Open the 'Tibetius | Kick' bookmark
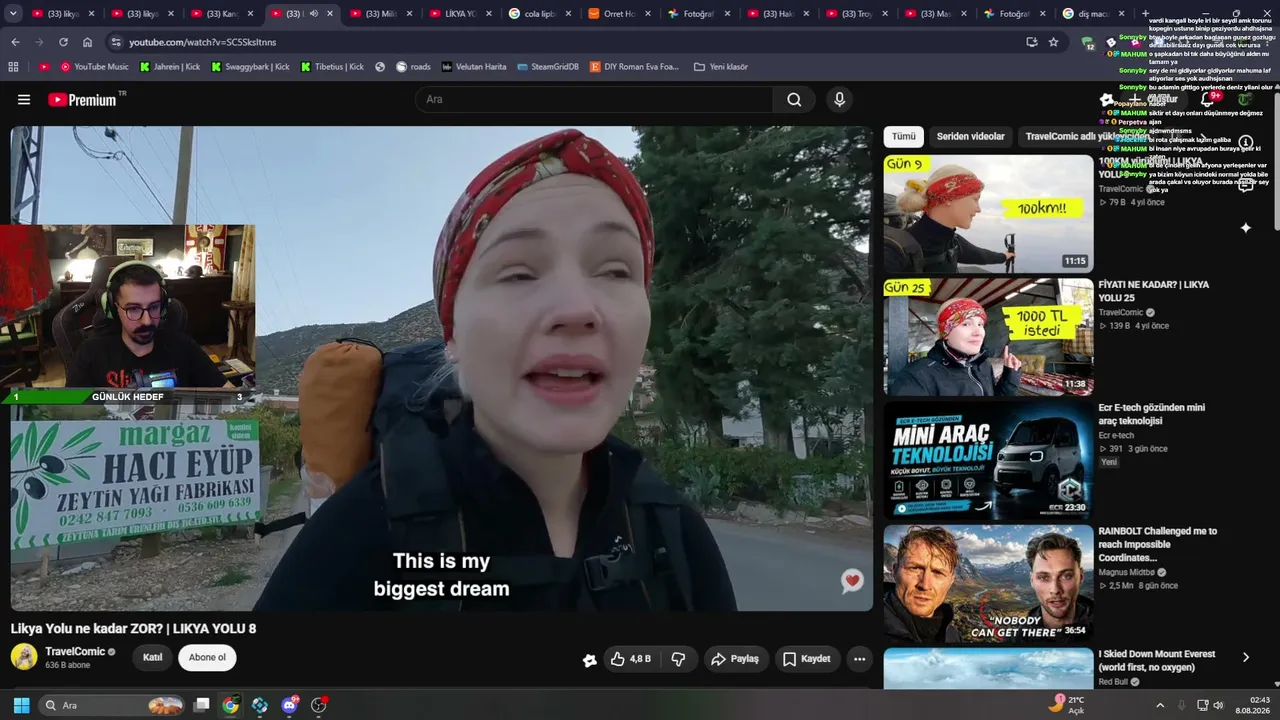The height and width of the screenshot is (720, 1280). 332,67
